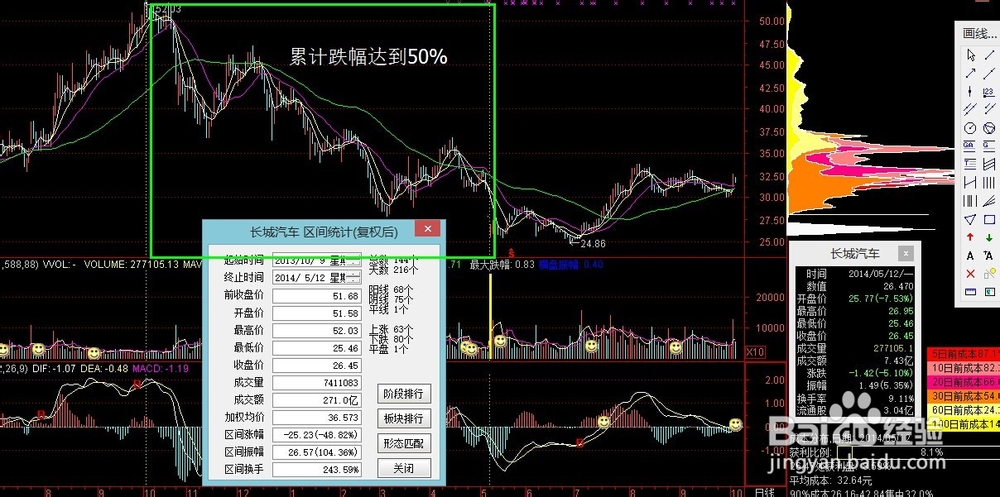The height and width of the screenshot is (497, 1000).
Task: Select the text A annotation tool
Action: point(970,255)
